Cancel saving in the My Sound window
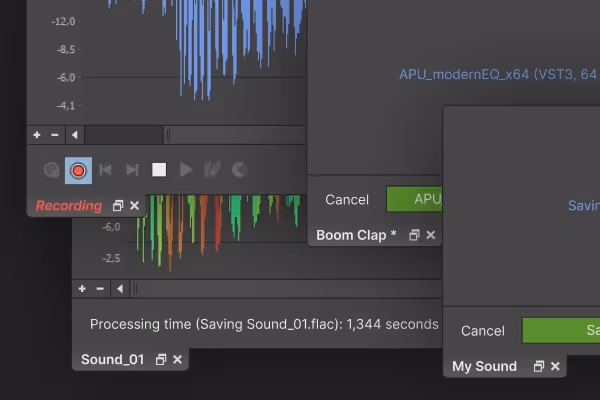The height and width of the screenshot is (400, 600). pyautogui.click(x=483, y=331)
